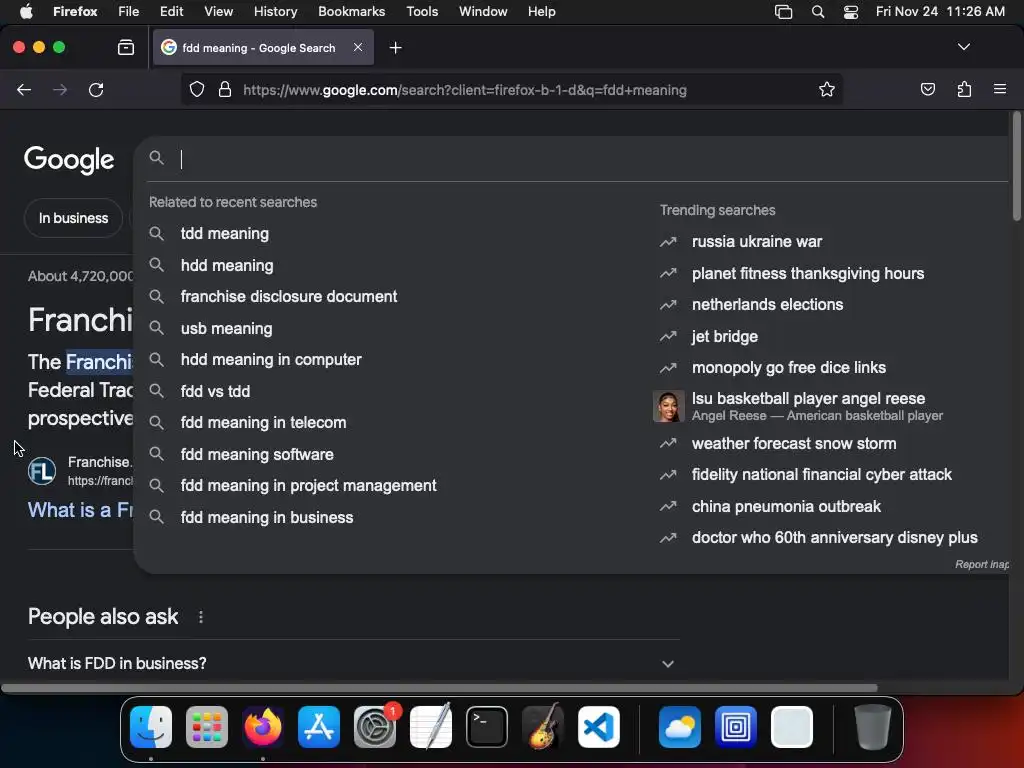Open the Tools menu
This screenshot has height=768, width=1024.
422,12
